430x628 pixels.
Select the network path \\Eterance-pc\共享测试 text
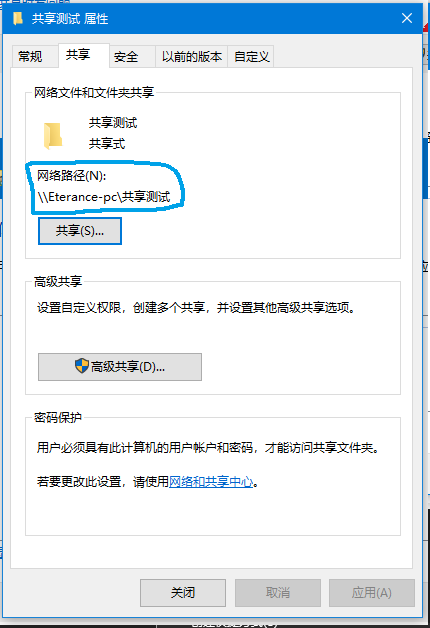[104, 197]
